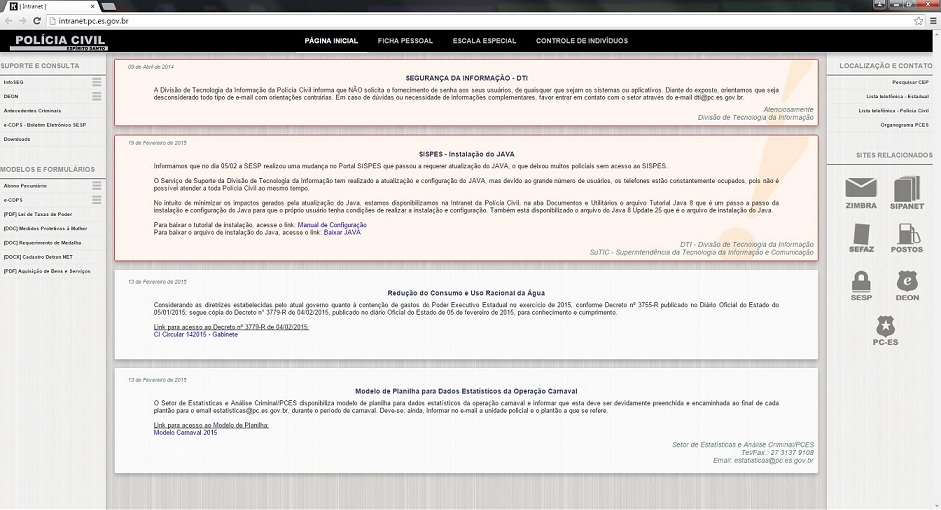Open the InfoSEG sidebar link
941x510 pixels.
point(13,82)
